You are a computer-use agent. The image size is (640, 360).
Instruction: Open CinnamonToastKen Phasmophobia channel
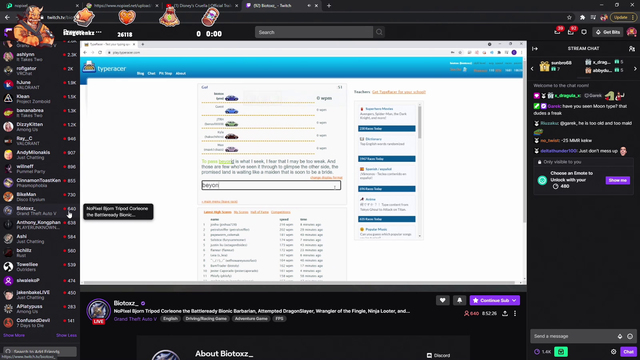point(40,183)
